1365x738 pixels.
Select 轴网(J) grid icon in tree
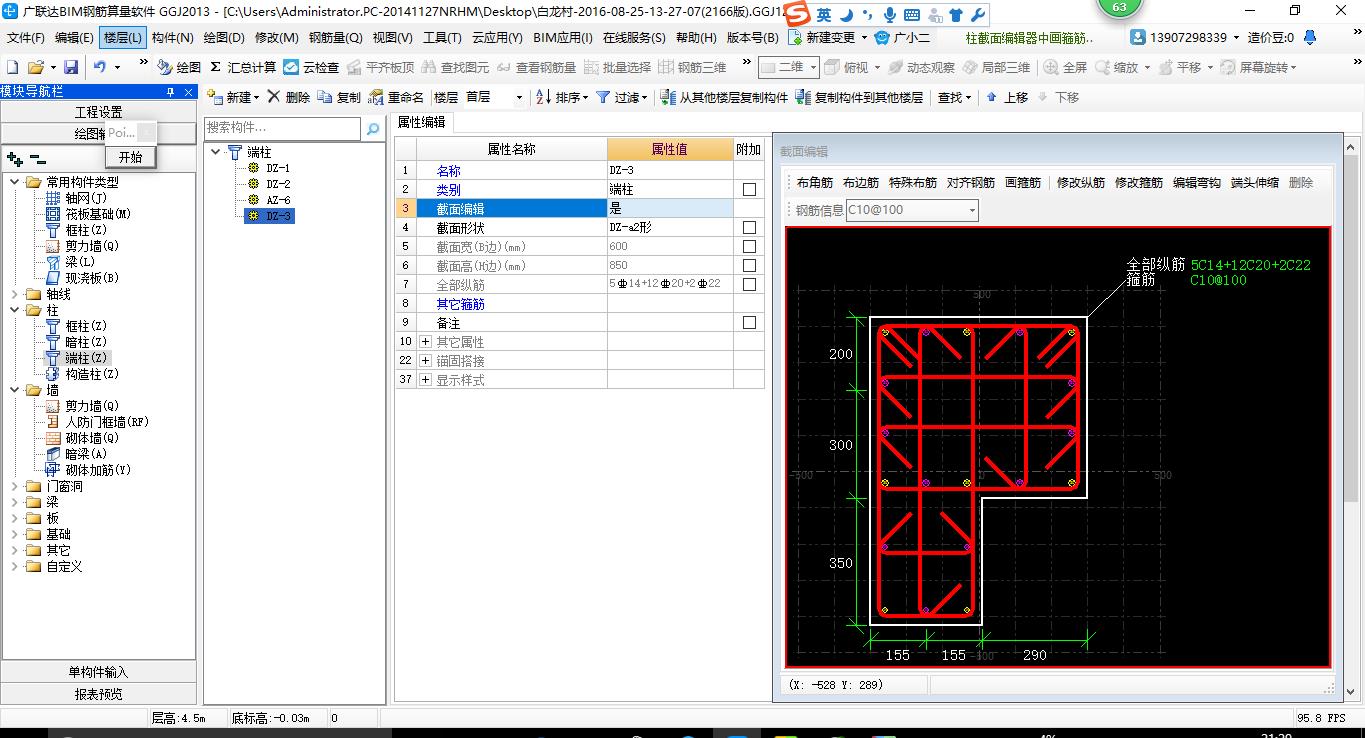(54, 198)
